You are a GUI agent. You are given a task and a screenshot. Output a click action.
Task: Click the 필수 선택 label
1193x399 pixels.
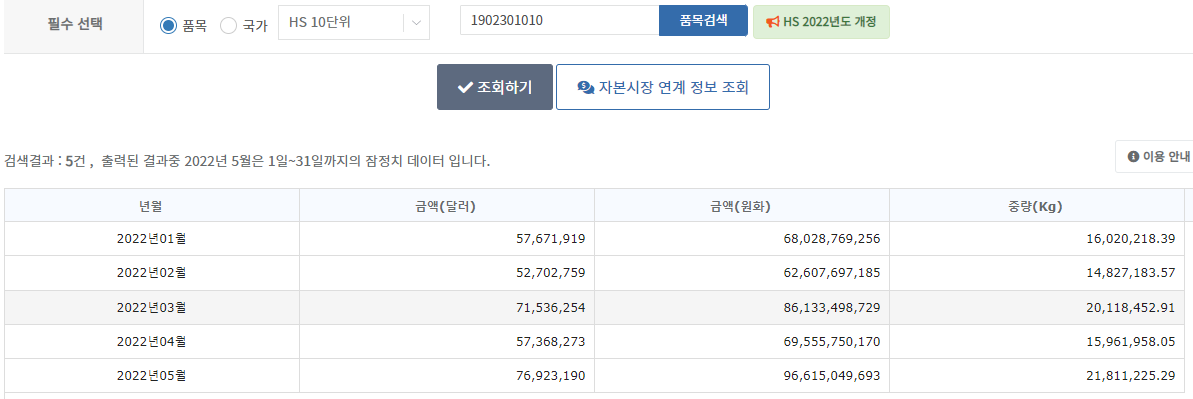pyautogui.click(x=74, y=23)
